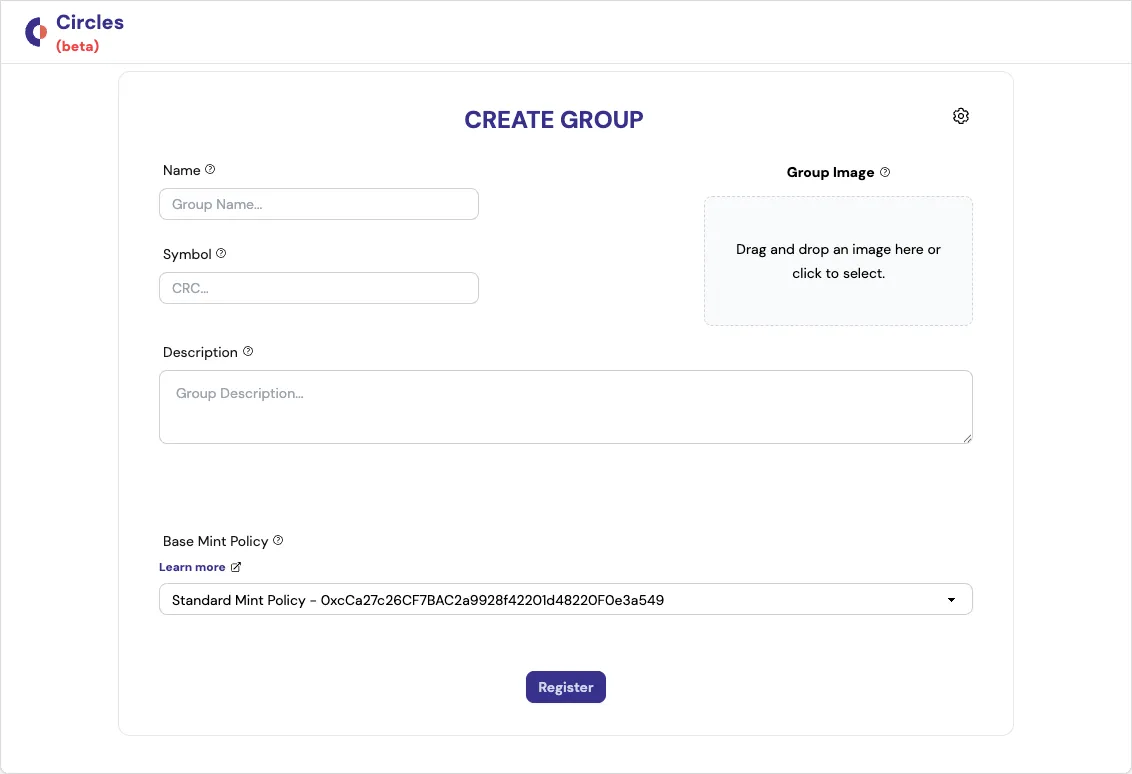
Task: Click the Description help icon
Action: 248,352
